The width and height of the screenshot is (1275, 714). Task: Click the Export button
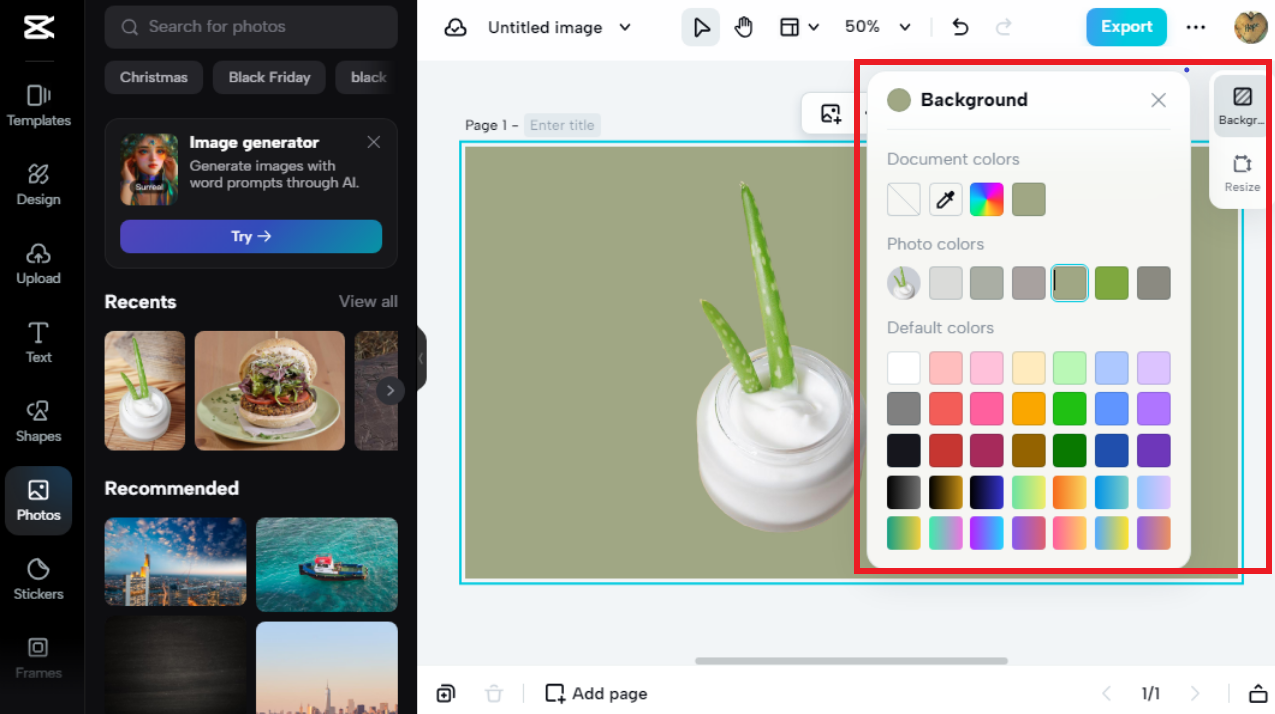tap(1127, 27)
